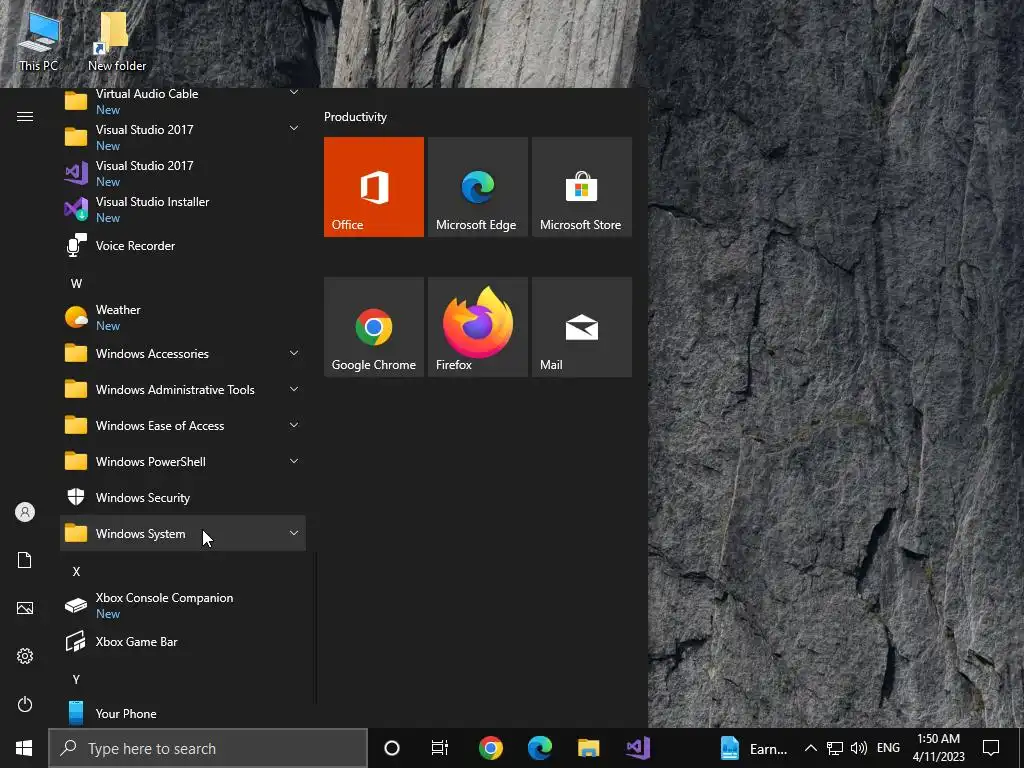Click the X letter header

(x=76, y=571)
